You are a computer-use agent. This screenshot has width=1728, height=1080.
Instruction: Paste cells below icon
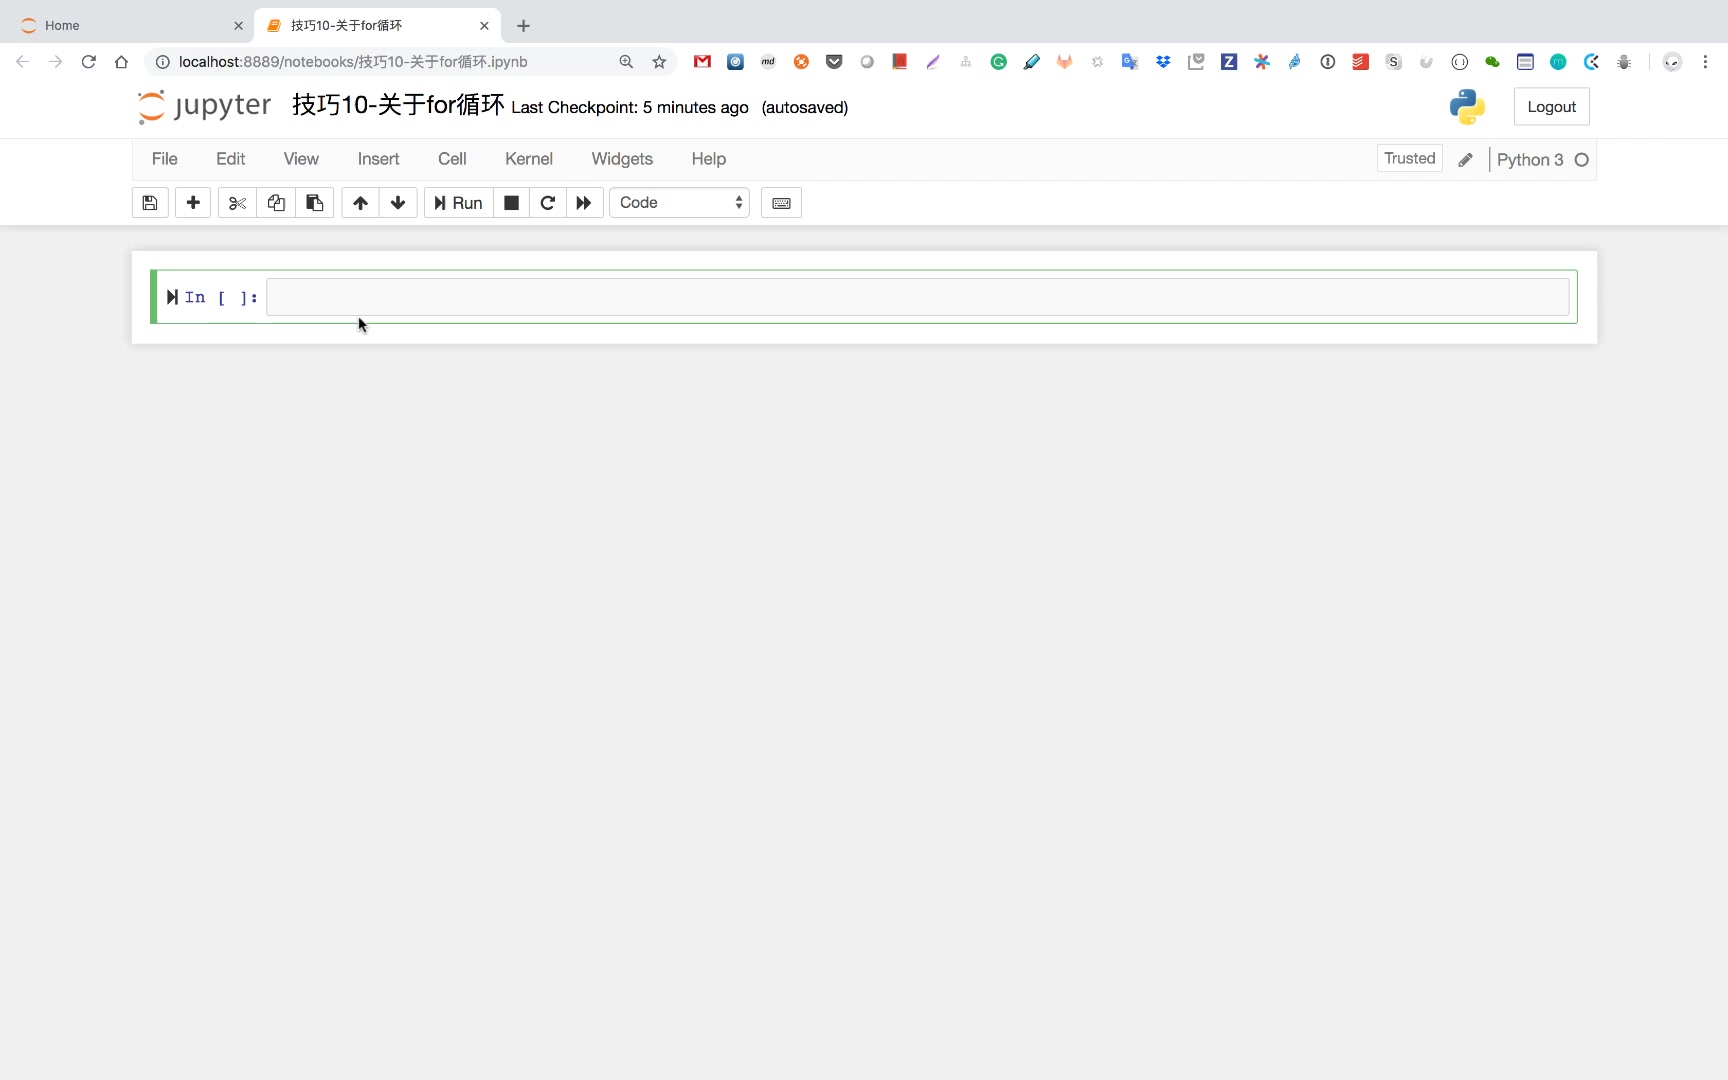pyautogui.click(x=314, y=203)
